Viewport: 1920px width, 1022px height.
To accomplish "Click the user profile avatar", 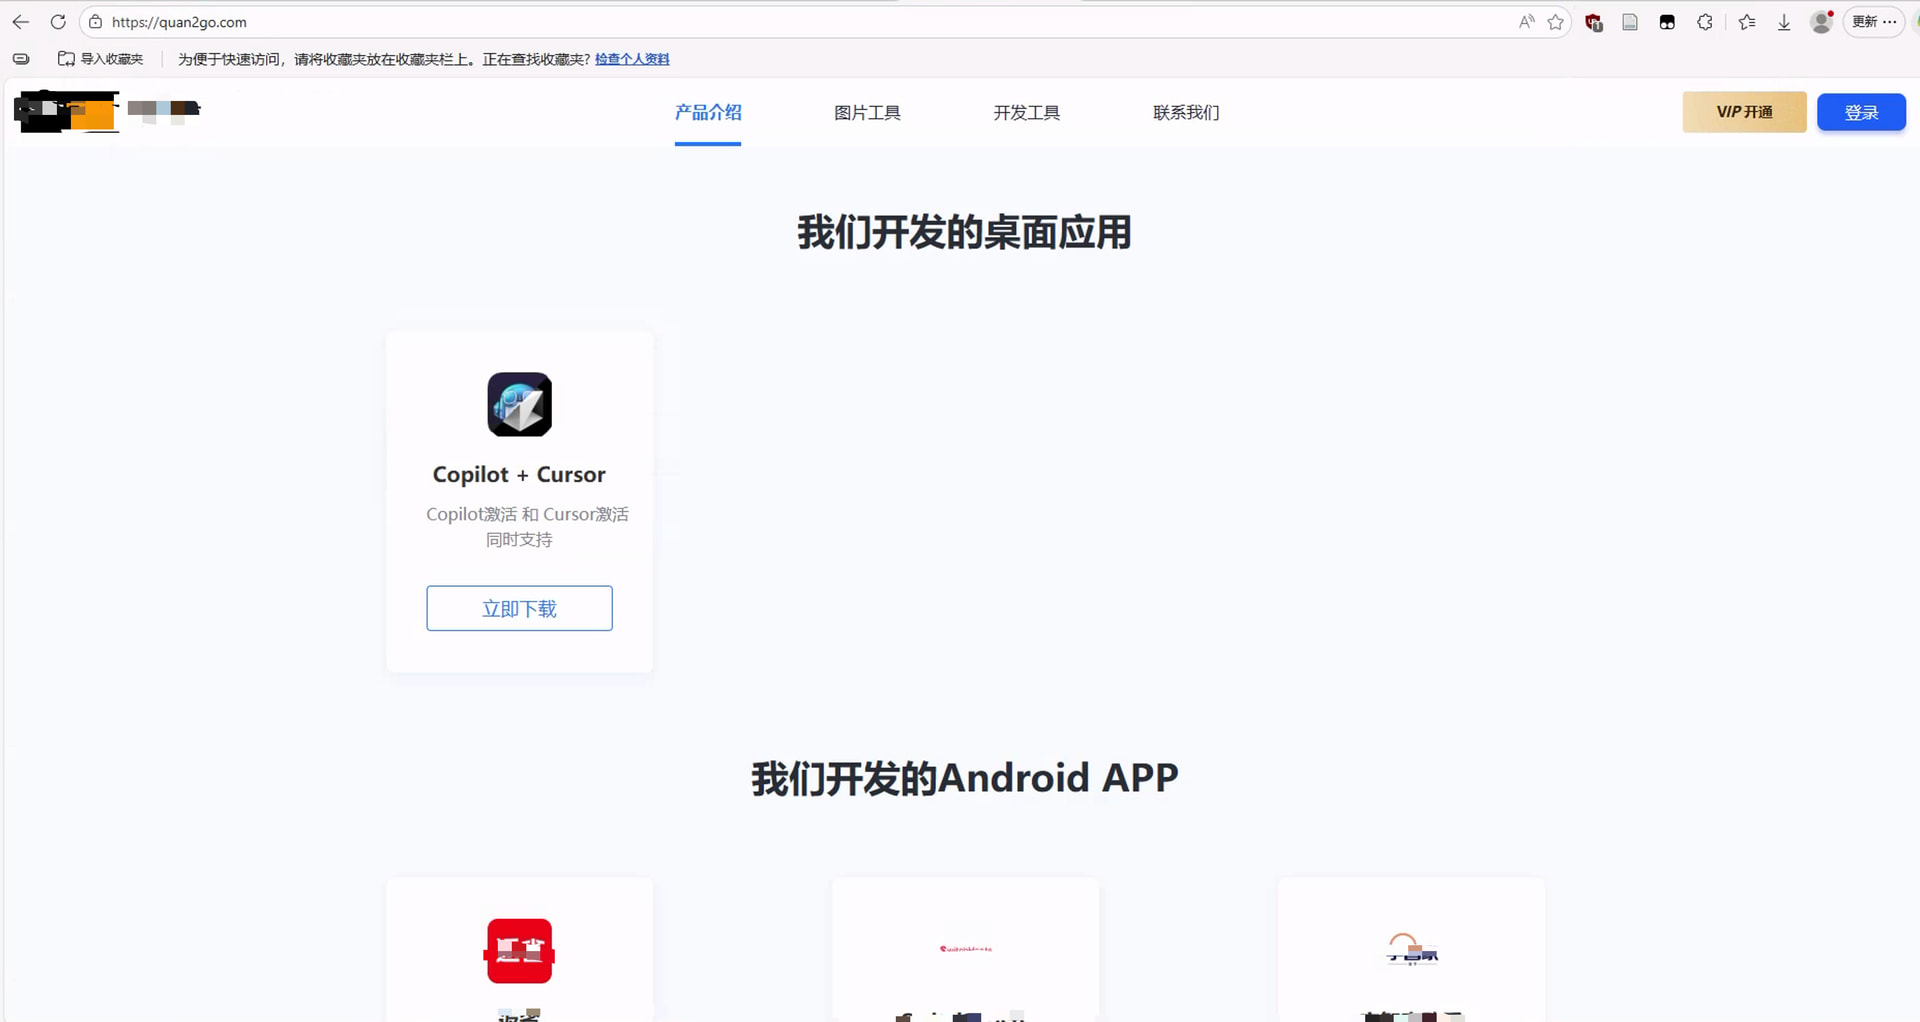I will coord(1821,22).
